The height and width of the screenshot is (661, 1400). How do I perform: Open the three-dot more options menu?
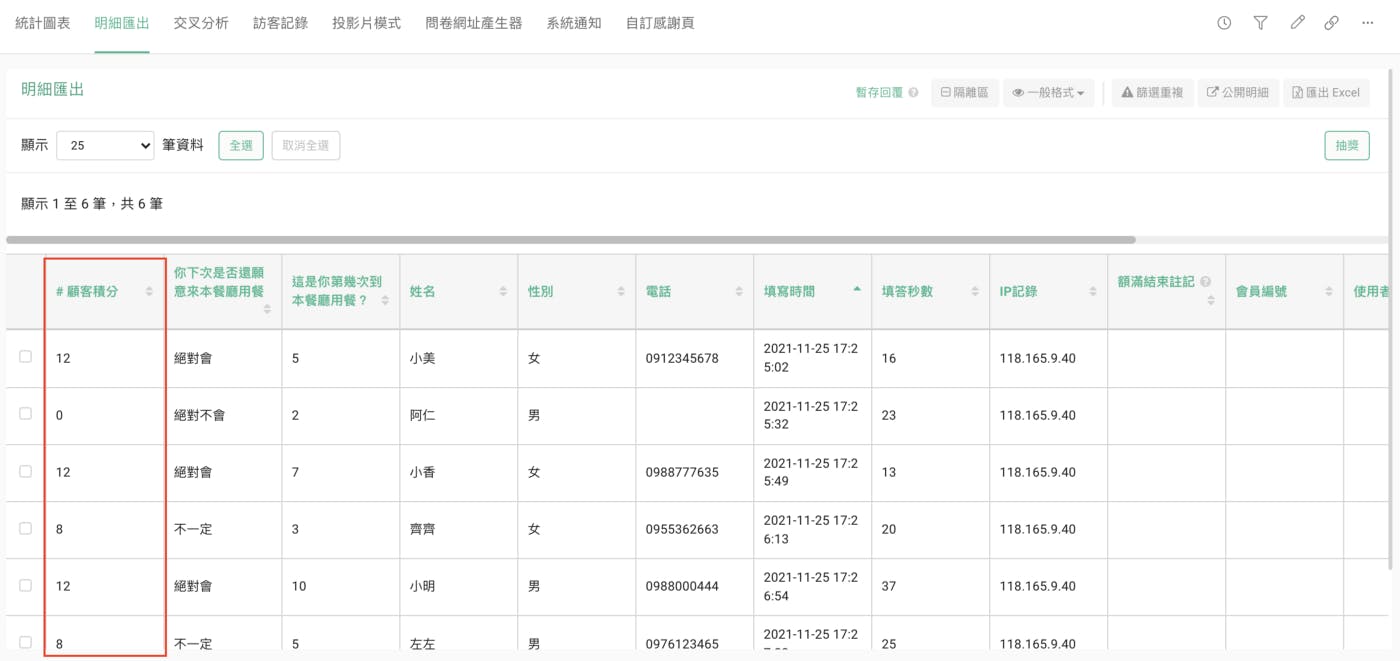click(x=1368, y=23)
